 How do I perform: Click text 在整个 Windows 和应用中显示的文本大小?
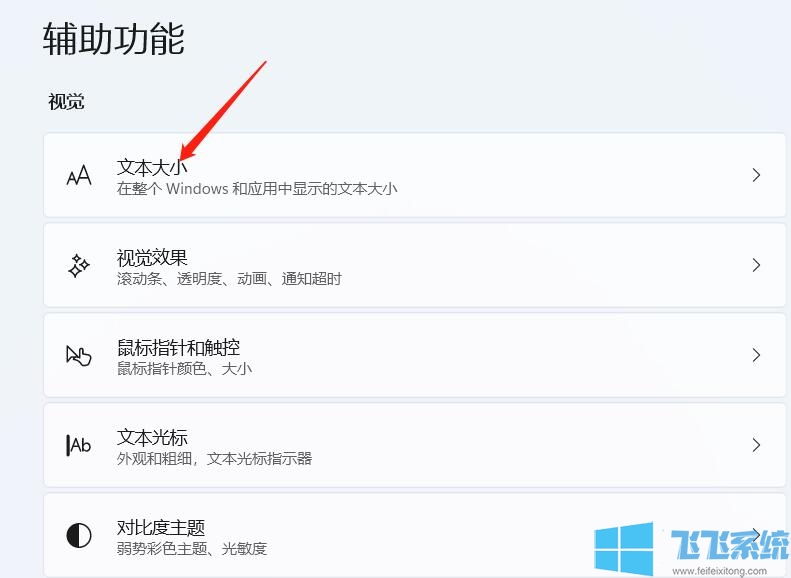257,189
